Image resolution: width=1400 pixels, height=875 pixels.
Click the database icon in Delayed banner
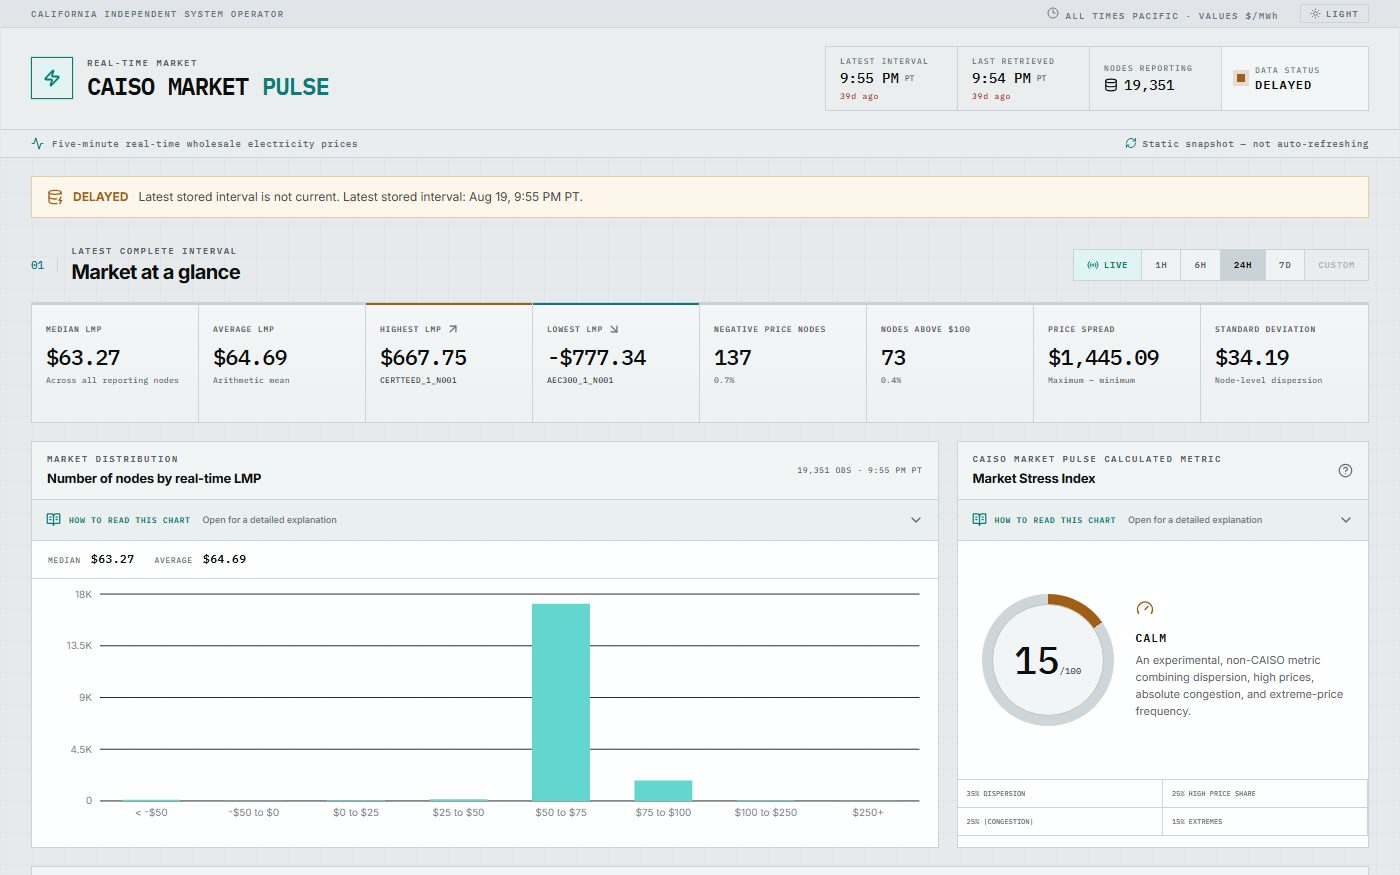56,197
